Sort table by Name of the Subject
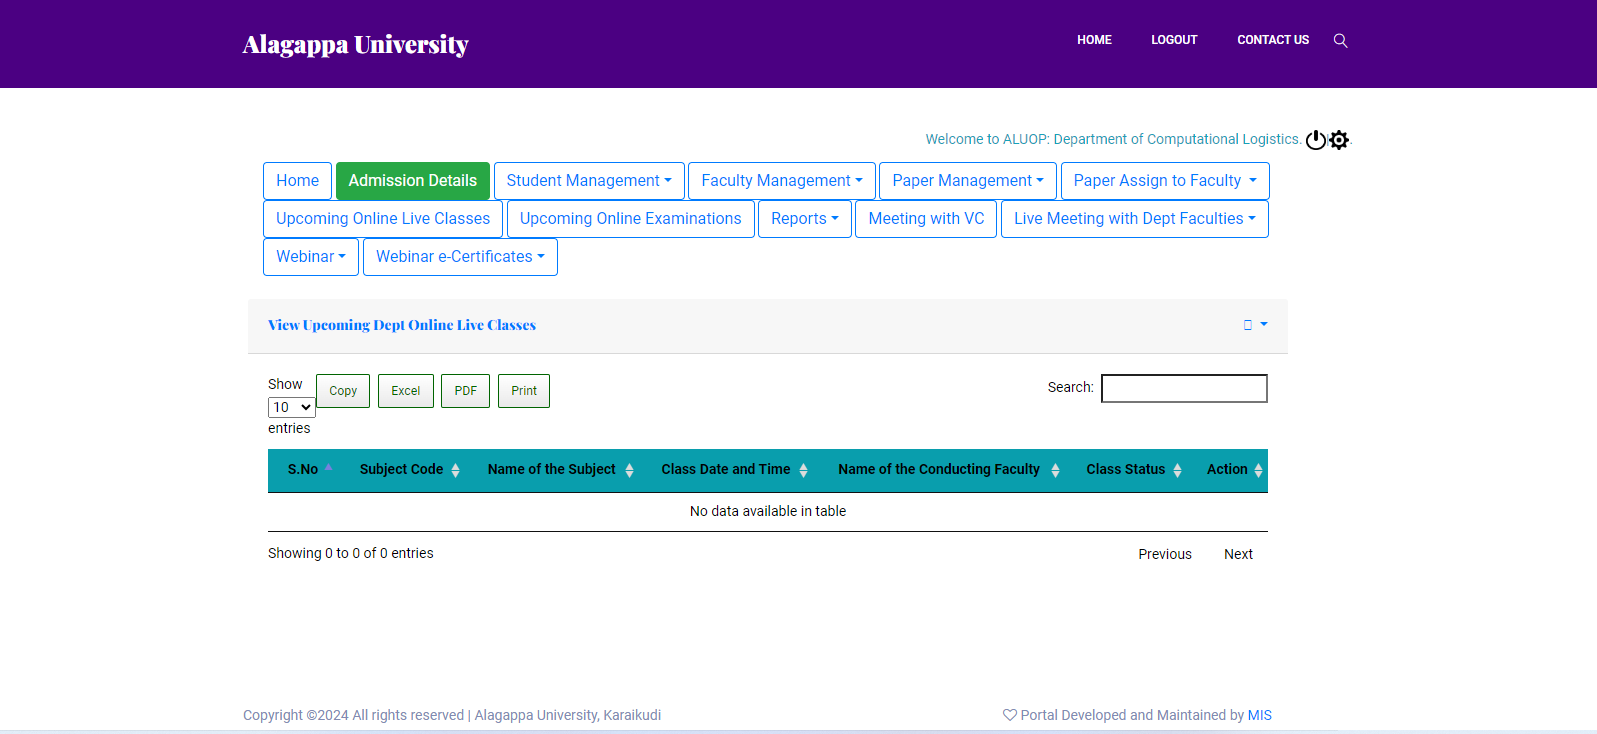Image resolution: width=1597 pixels, height=734 pixels. (x=560, y=470)
